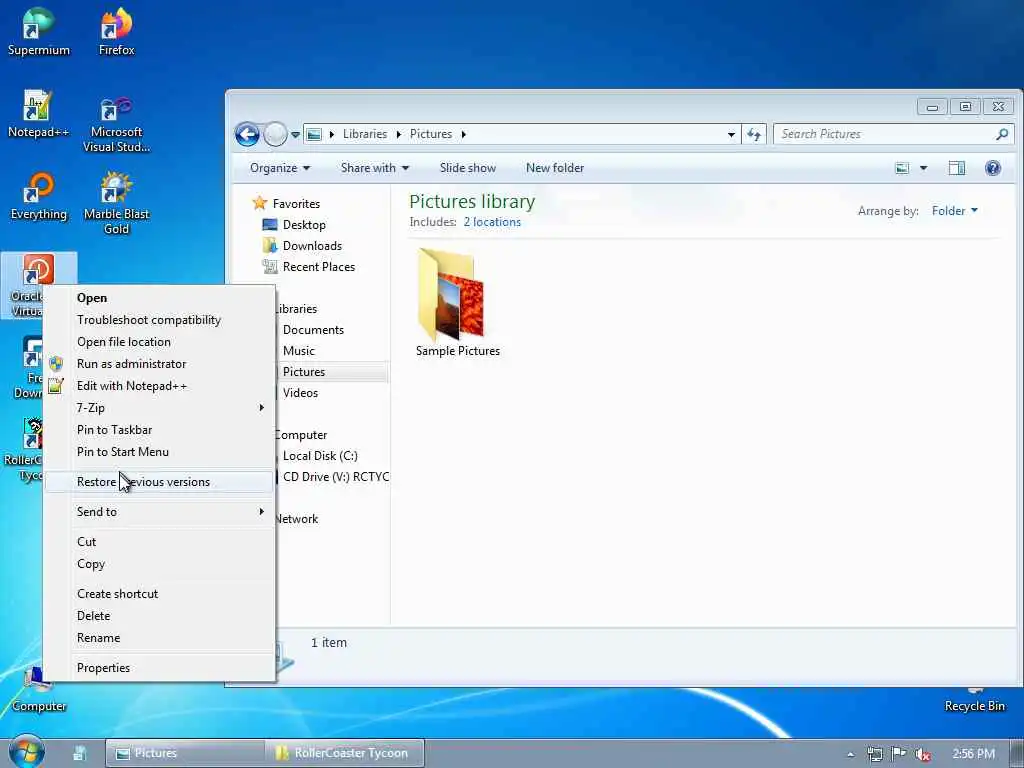
Task: Select the Marble Blast Gold desktop icon
Action: (116, 203)
